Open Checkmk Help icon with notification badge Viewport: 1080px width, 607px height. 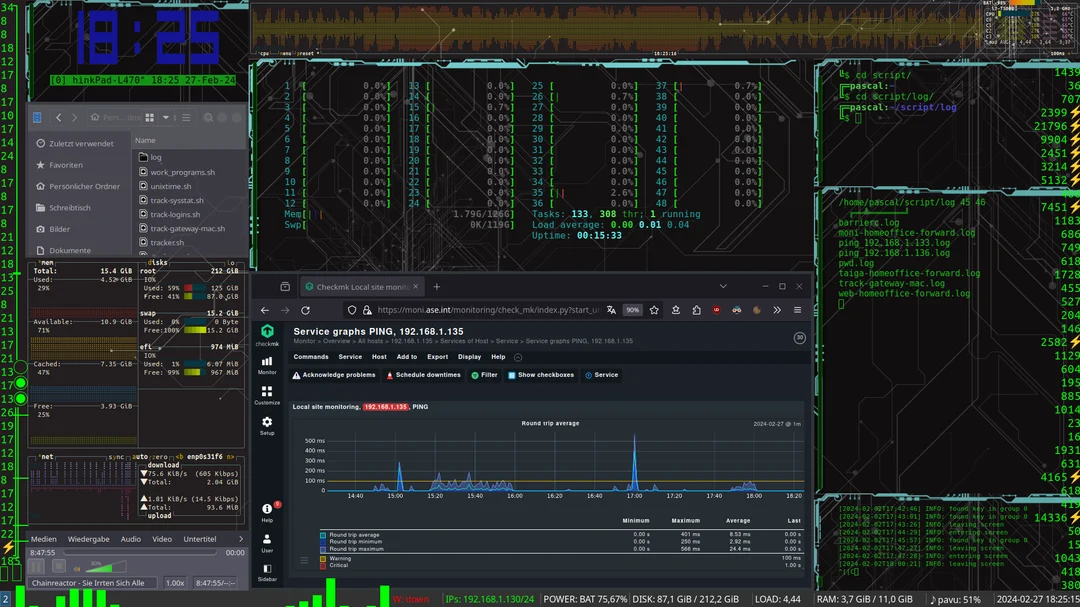tap(266, 509)
